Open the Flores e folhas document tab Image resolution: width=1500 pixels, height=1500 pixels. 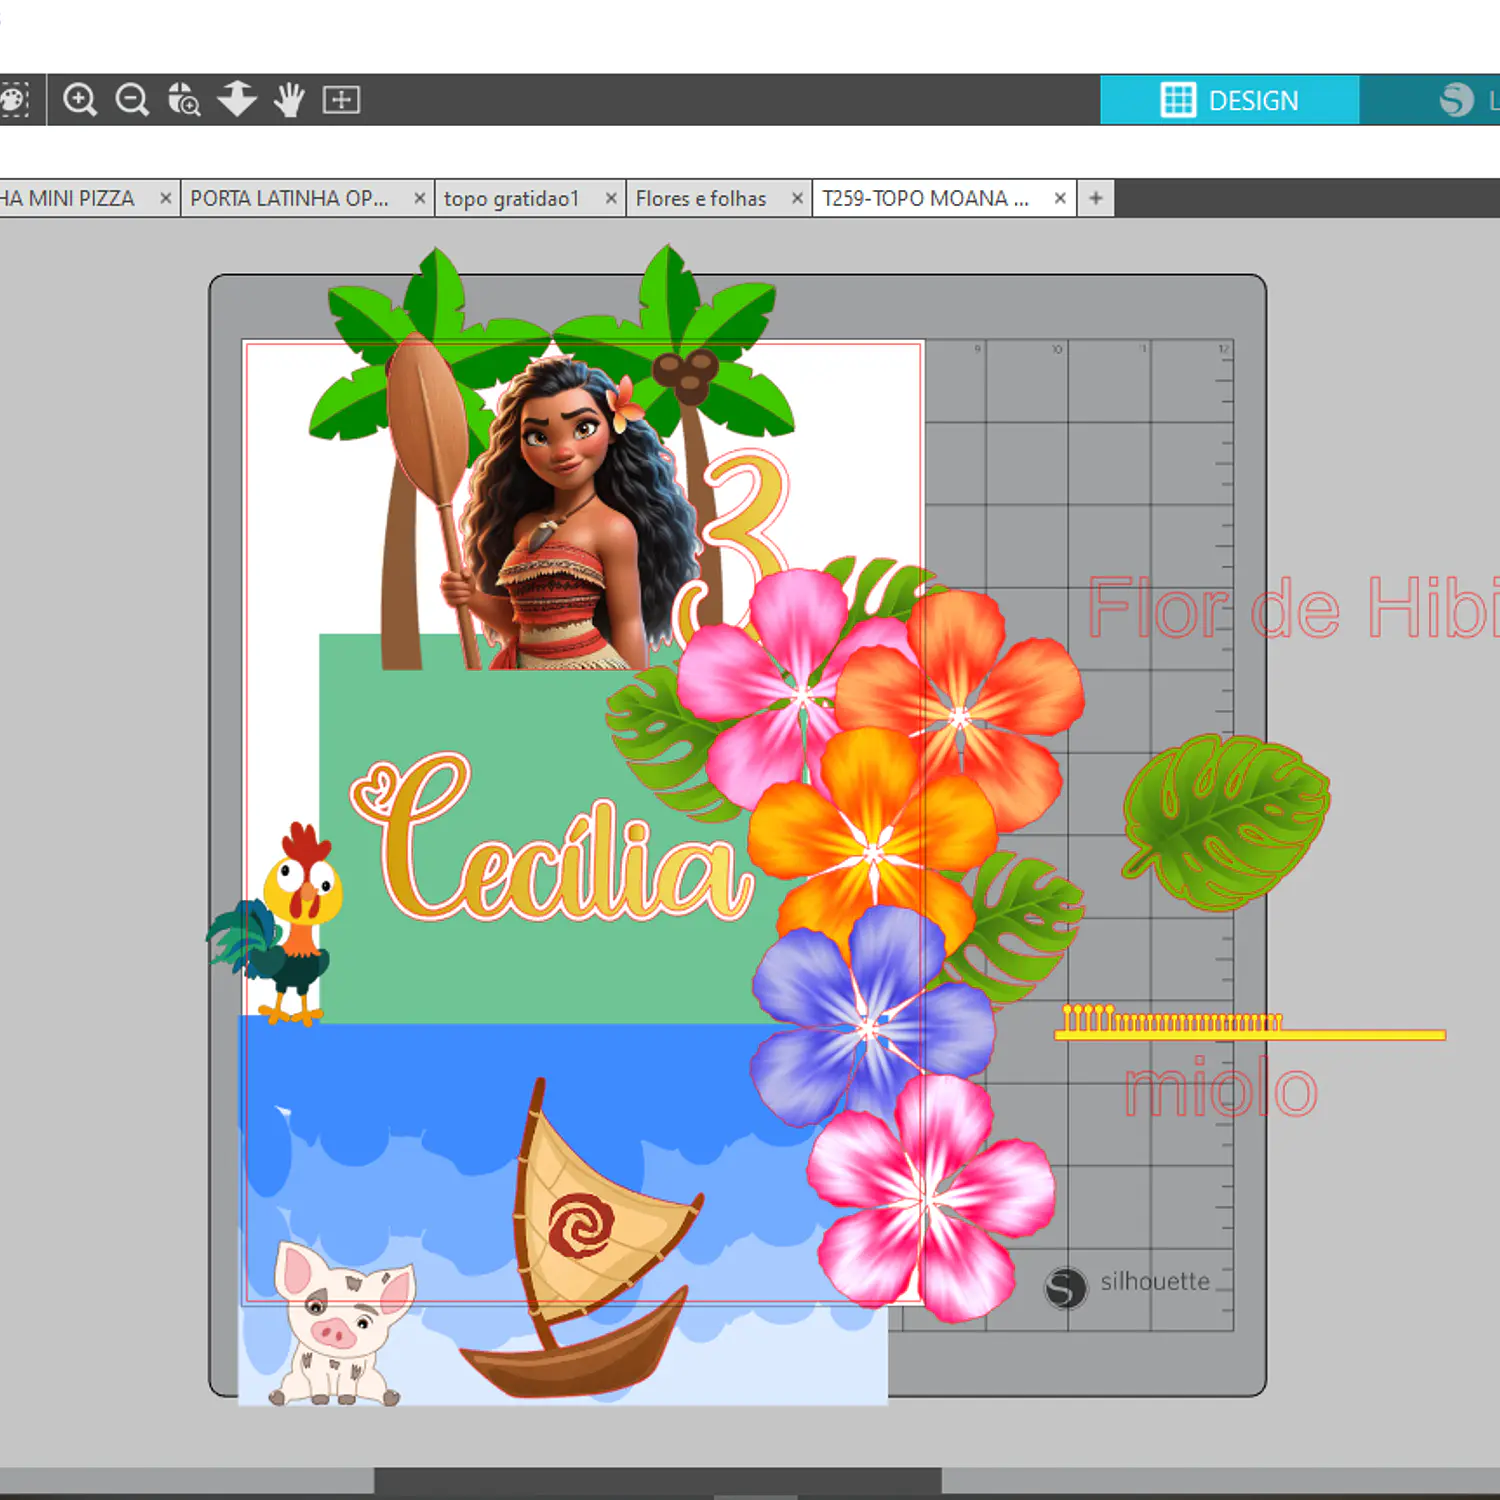tap(701, 198)
